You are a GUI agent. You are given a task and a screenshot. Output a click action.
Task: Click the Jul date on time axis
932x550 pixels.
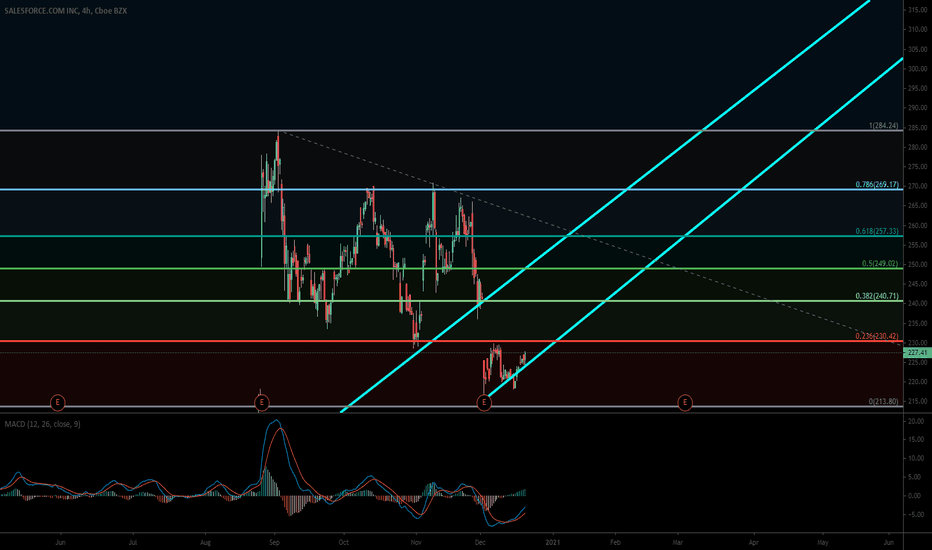coord(133,542)
